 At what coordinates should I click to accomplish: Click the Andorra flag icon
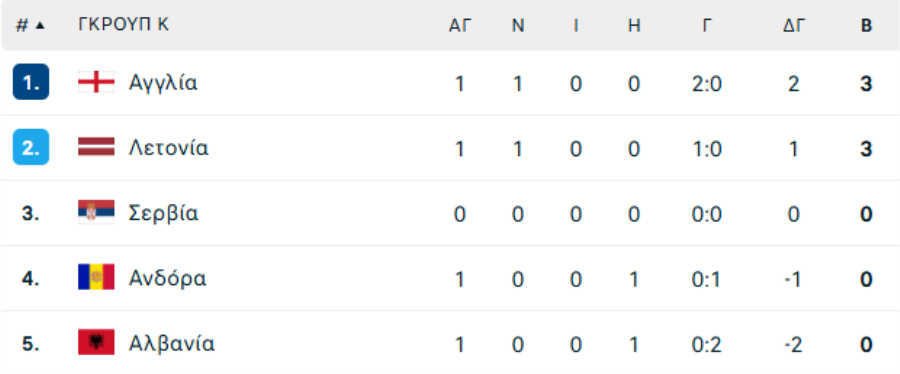(96, 277)
